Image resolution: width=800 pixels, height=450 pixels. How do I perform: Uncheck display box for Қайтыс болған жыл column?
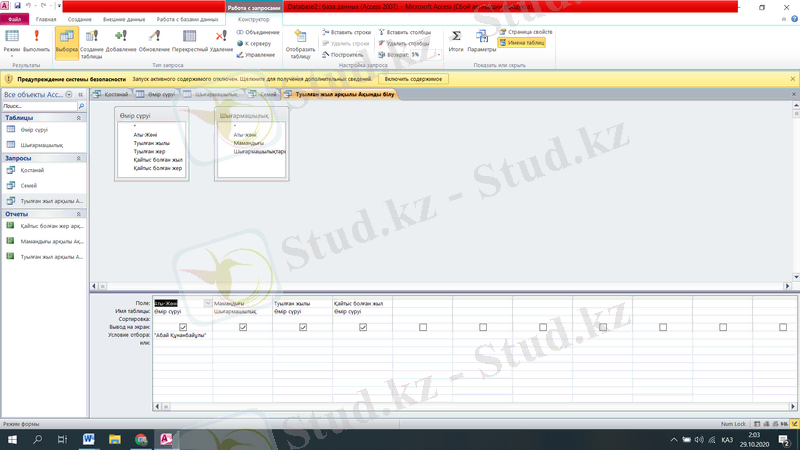coord(363,327)
